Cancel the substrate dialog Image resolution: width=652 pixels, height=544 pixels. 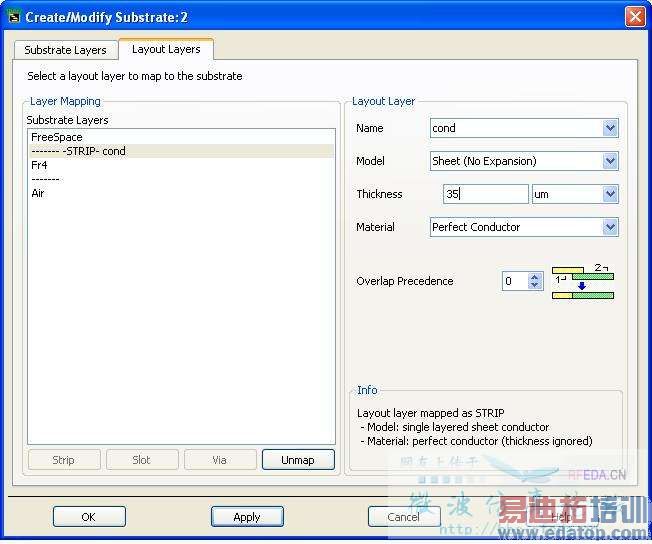tap(404, 517)
